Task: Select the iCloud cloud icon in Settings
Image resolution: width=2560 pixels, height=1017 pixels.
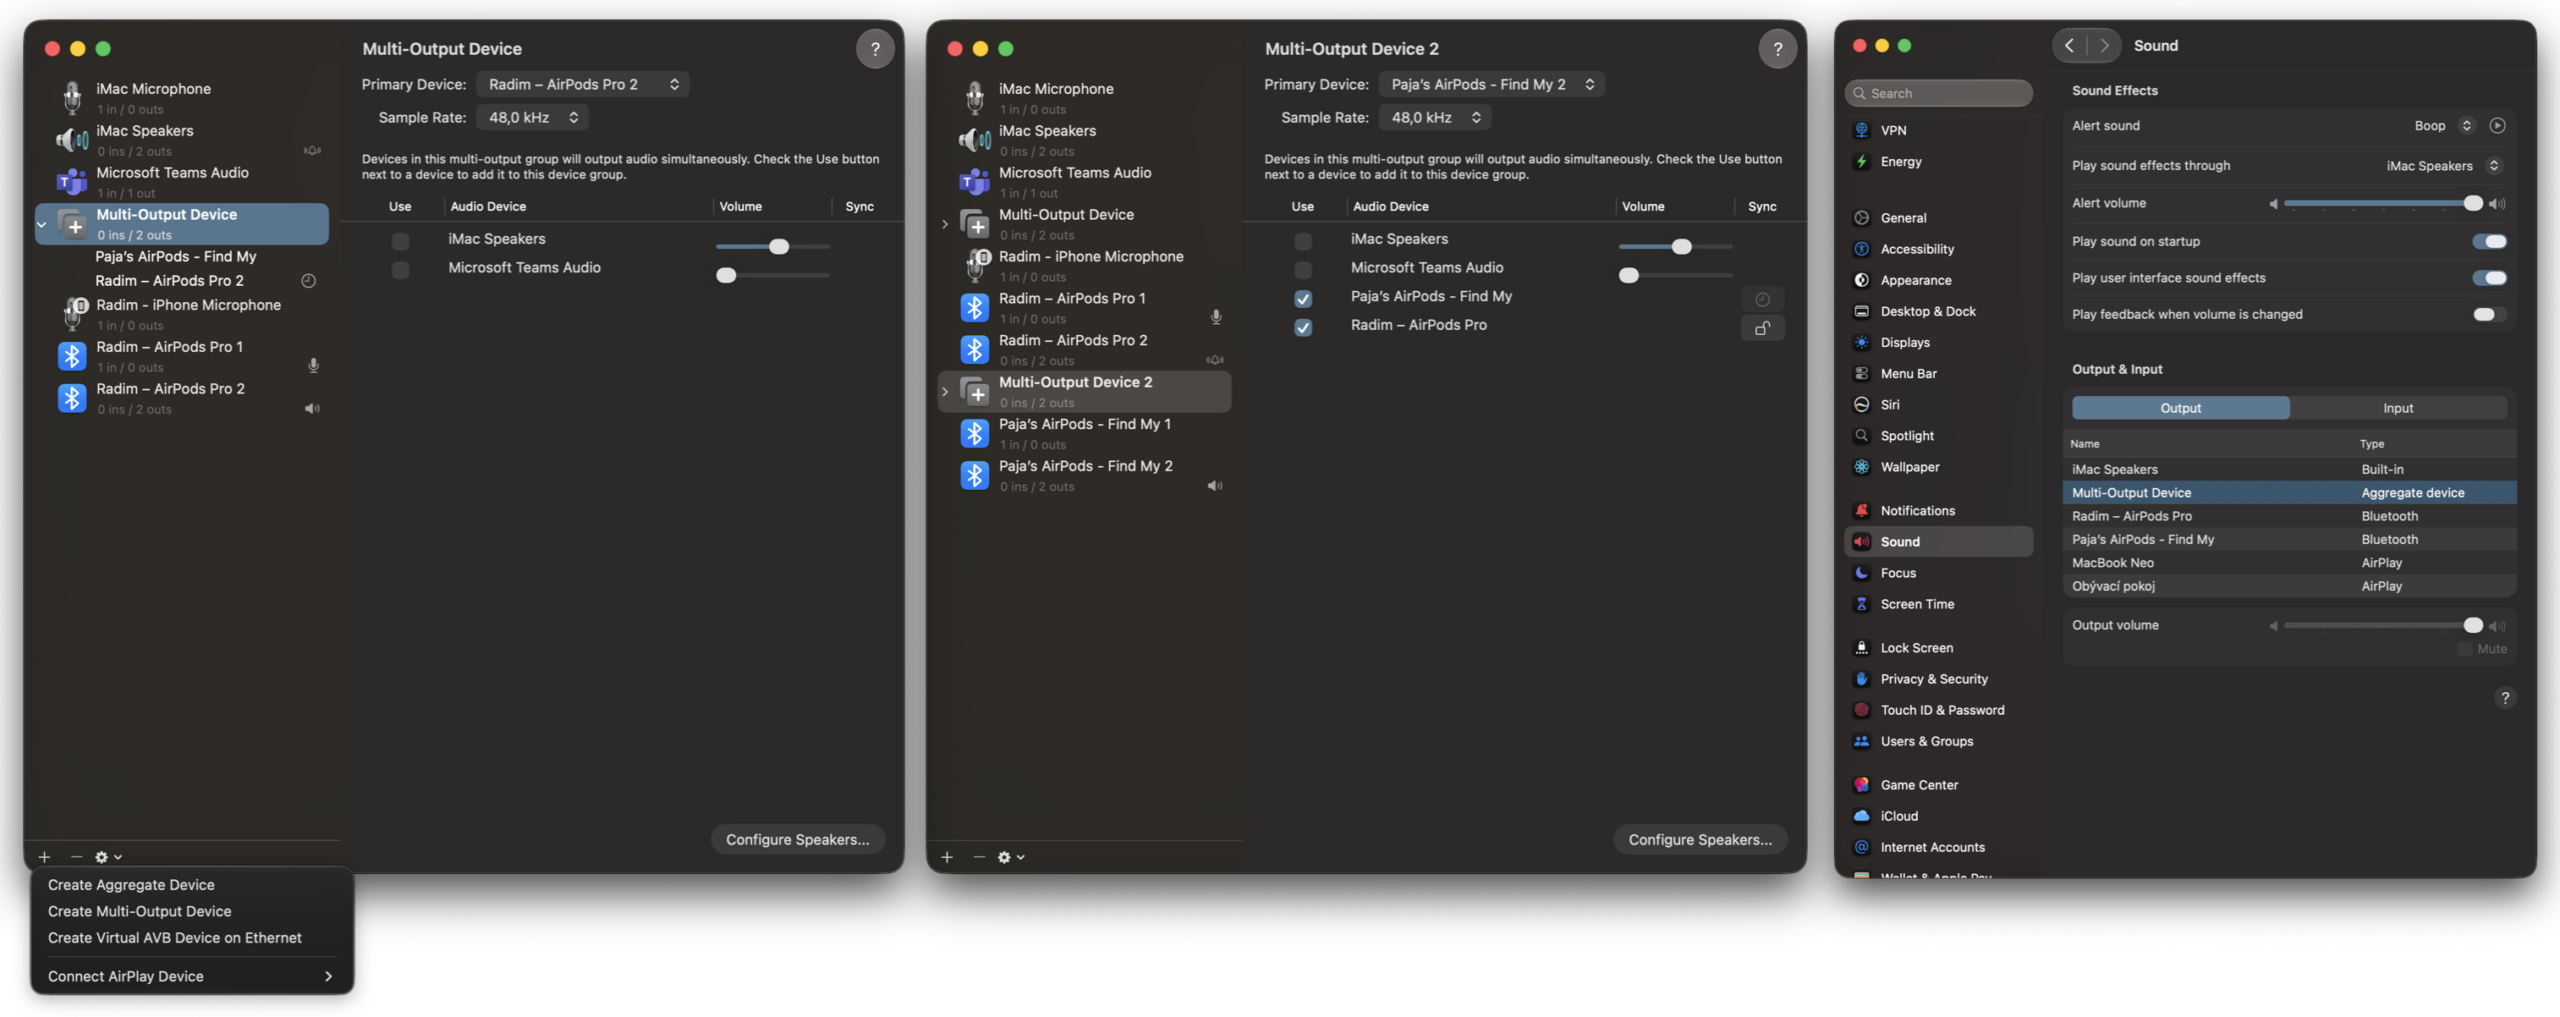Action: pyautogui.click(x=1861, y=816)
